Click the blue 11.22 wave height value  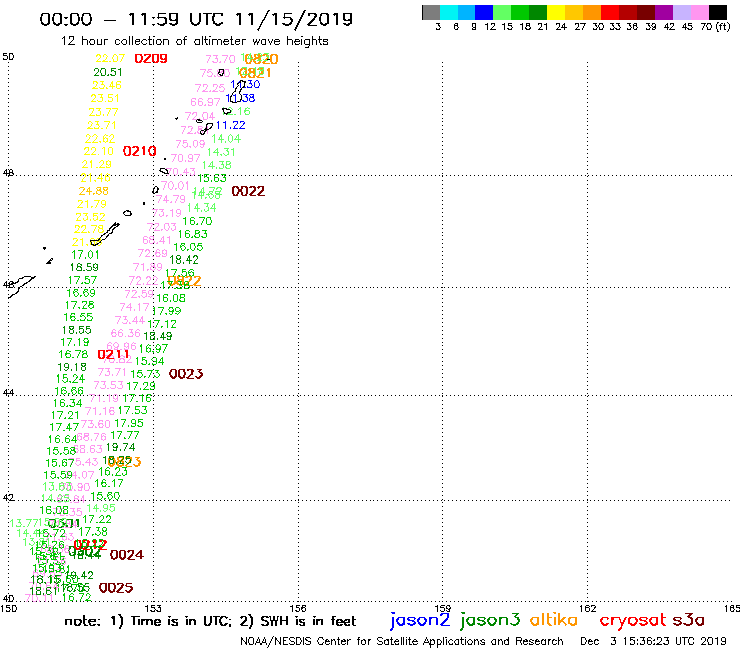click(x=230, y=126)
